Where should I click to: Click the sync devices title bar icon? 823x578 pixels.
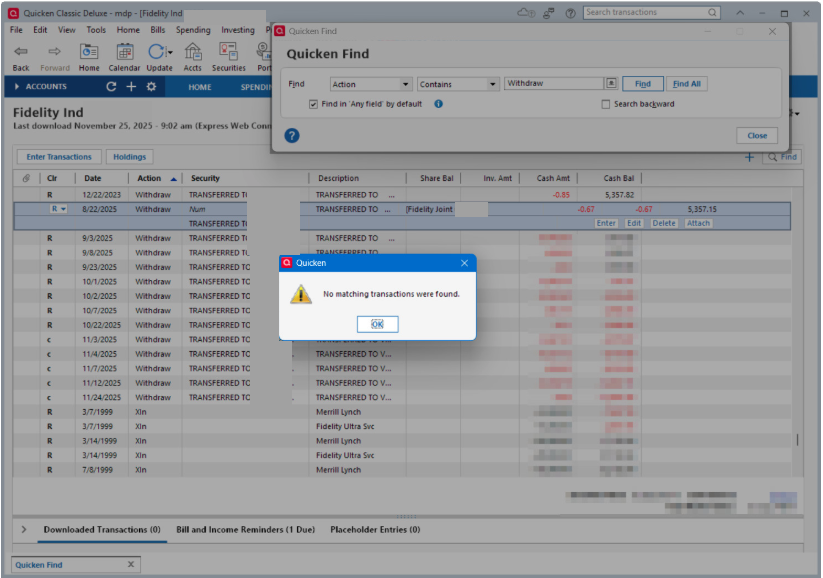pos(548,13)
